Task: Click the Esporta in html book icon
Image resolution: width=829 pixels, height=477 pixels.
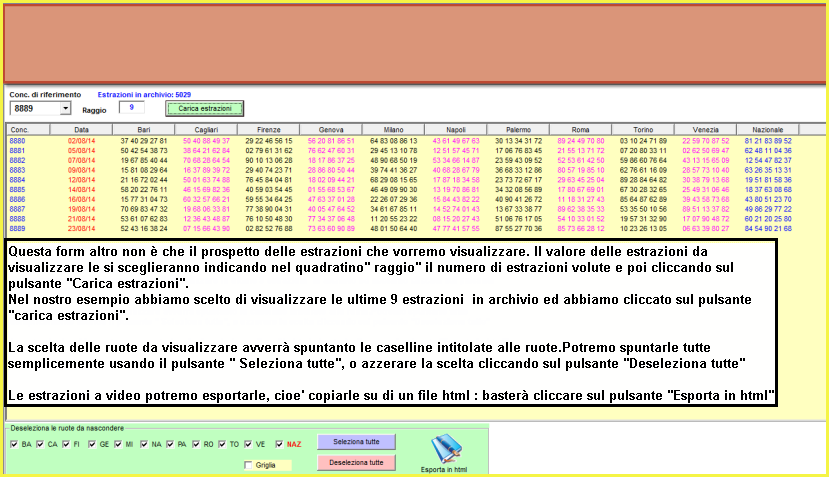Action: pos(446,448)
